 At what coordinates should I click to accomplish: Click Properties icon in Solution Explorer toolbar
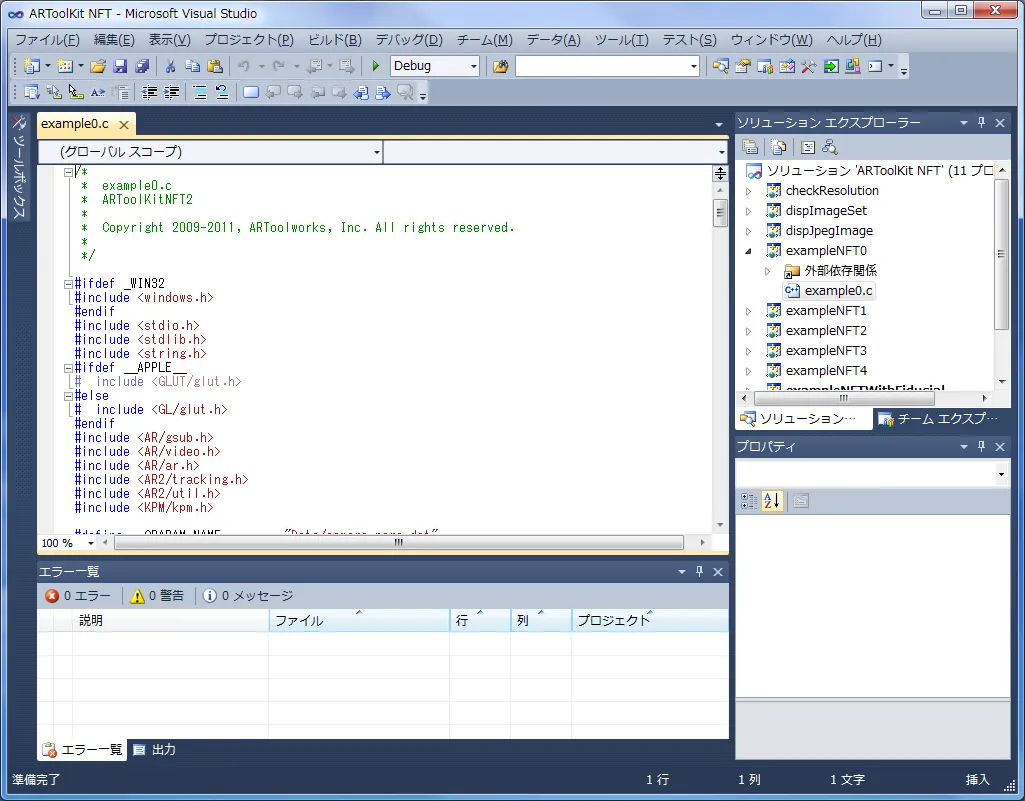(750, 148)
